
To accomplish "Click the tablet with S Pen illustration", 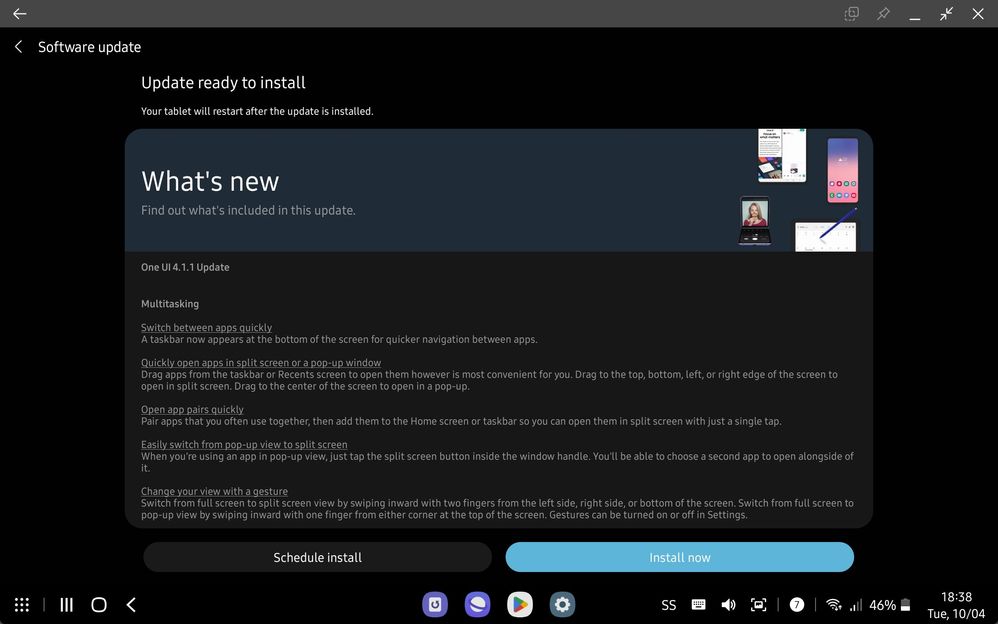I will tap(826, 230).
